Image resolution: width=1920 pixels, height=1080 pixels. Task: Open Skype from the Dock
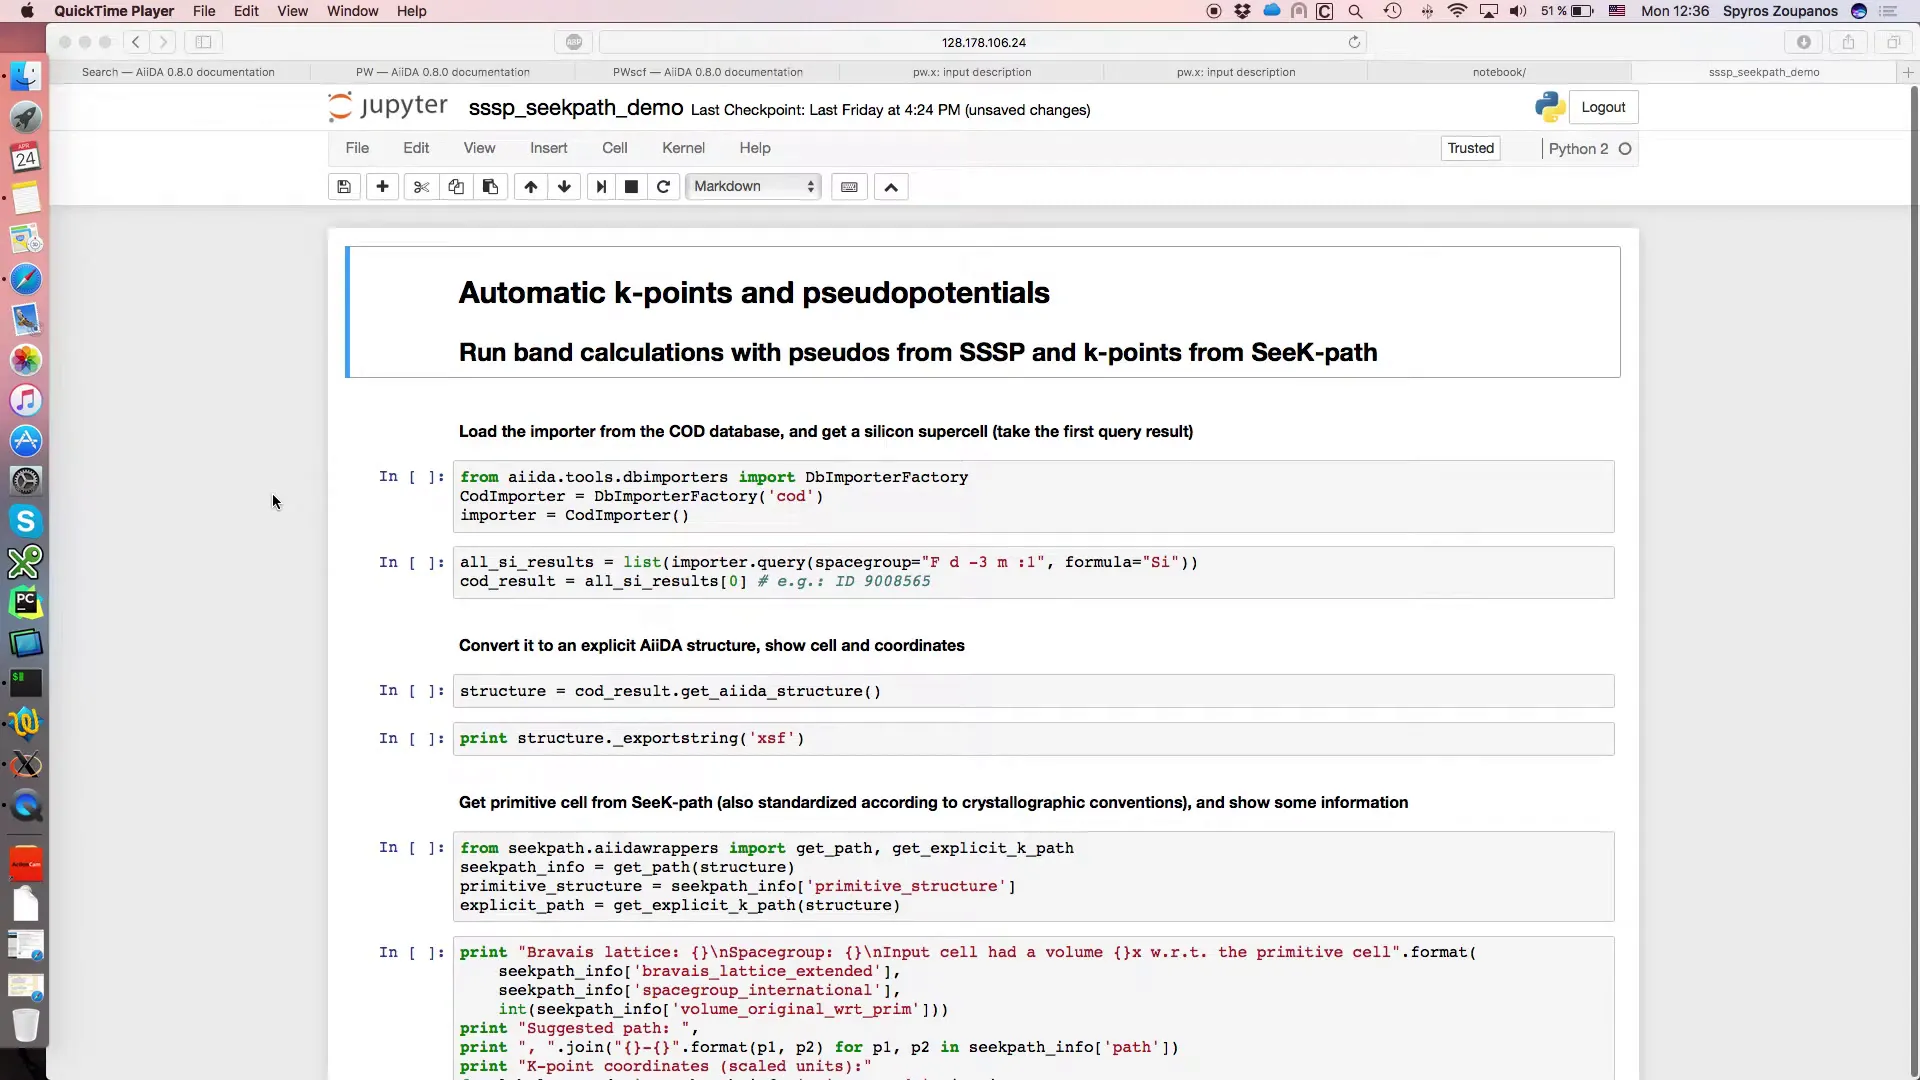26,521
